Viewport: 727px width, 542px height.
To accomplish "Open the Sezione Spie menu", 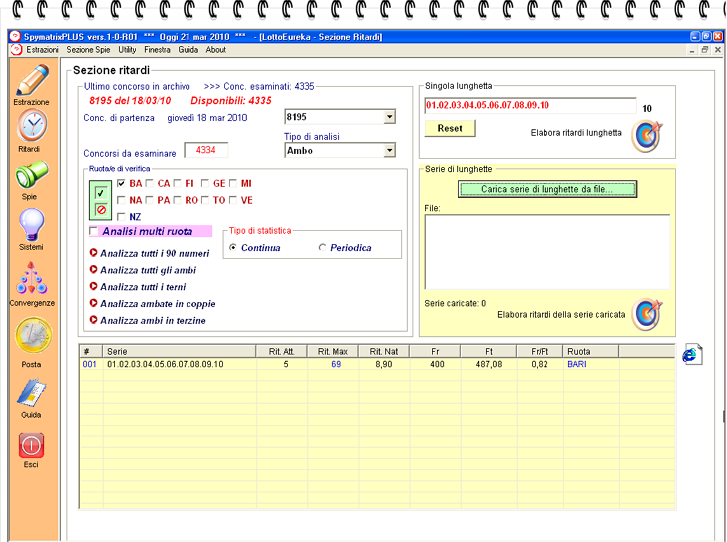I will click(88, 49).
